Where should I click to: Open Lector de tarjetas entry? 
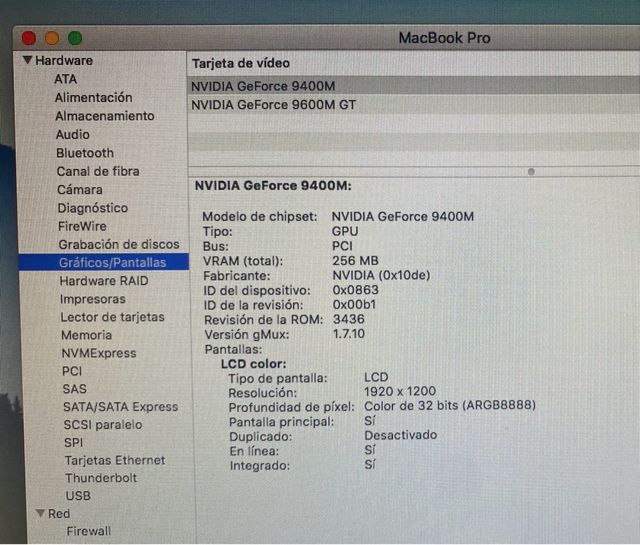pos(112,317)
